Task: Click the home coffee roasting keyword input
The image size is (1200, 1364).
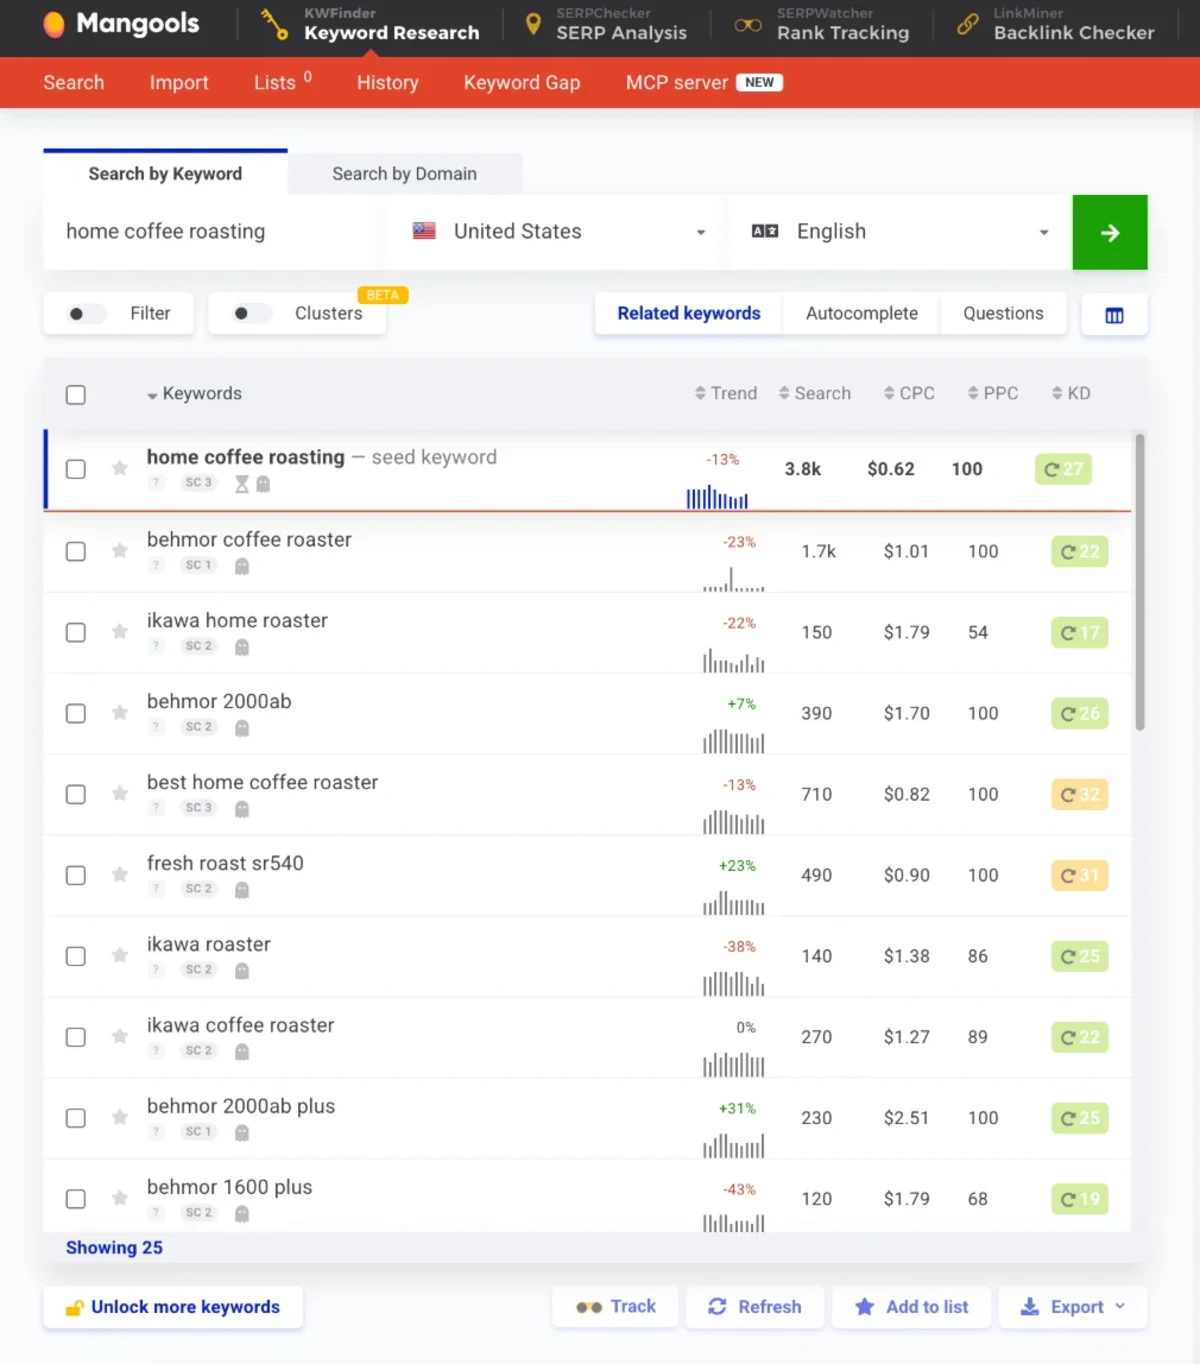Action: click(212, 232)
